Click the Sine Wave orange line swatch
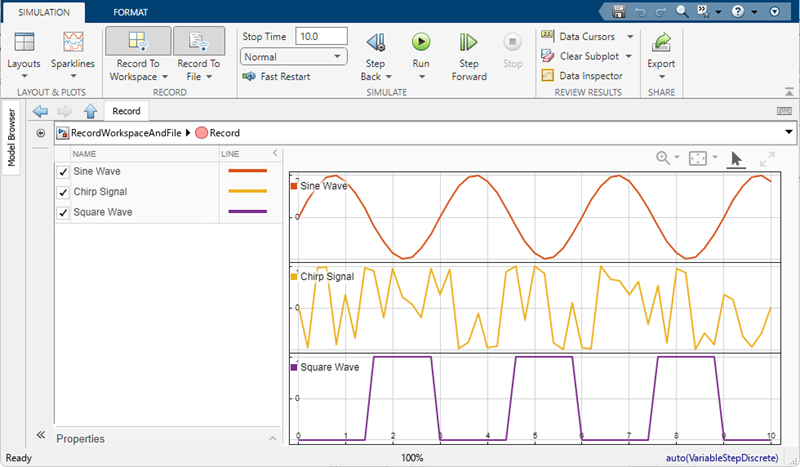800x467 pixels. click(x=247, y=171)
